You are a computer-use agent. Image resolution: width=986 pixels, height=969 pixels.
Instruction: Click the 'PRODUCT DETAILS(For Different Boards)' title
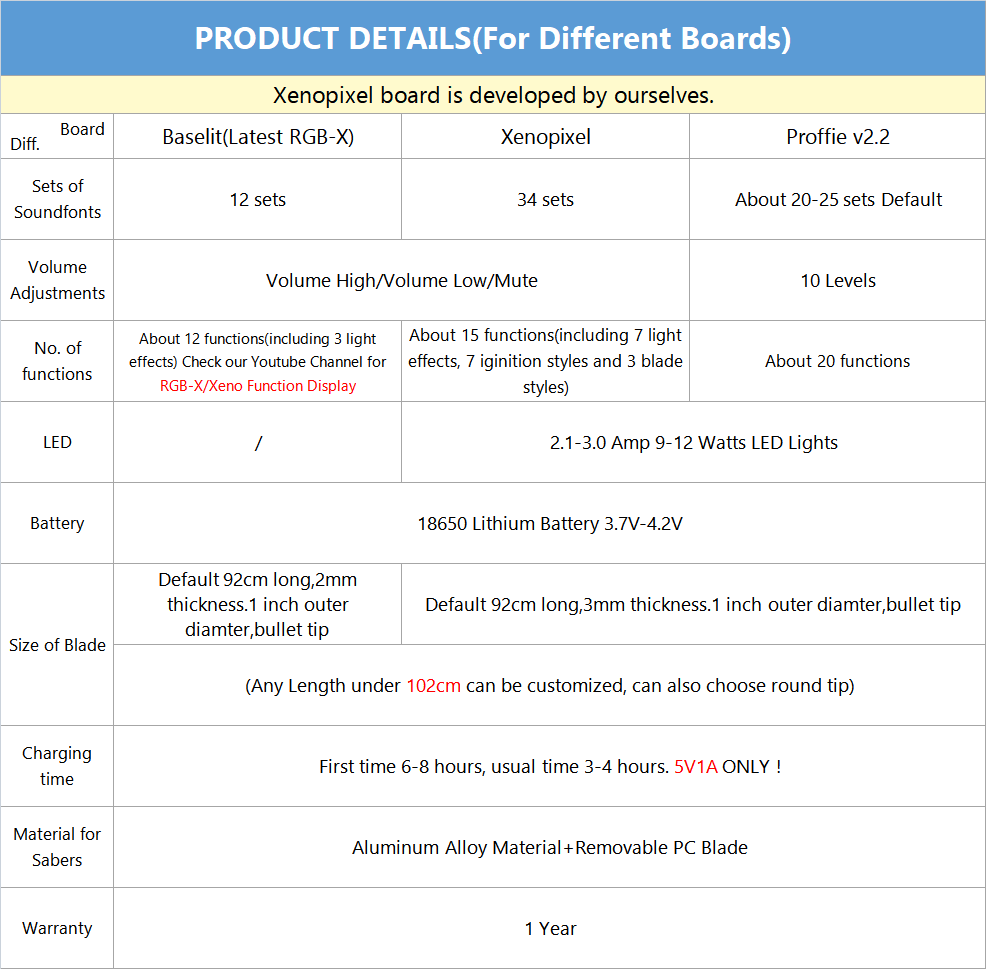coord(492,38)
